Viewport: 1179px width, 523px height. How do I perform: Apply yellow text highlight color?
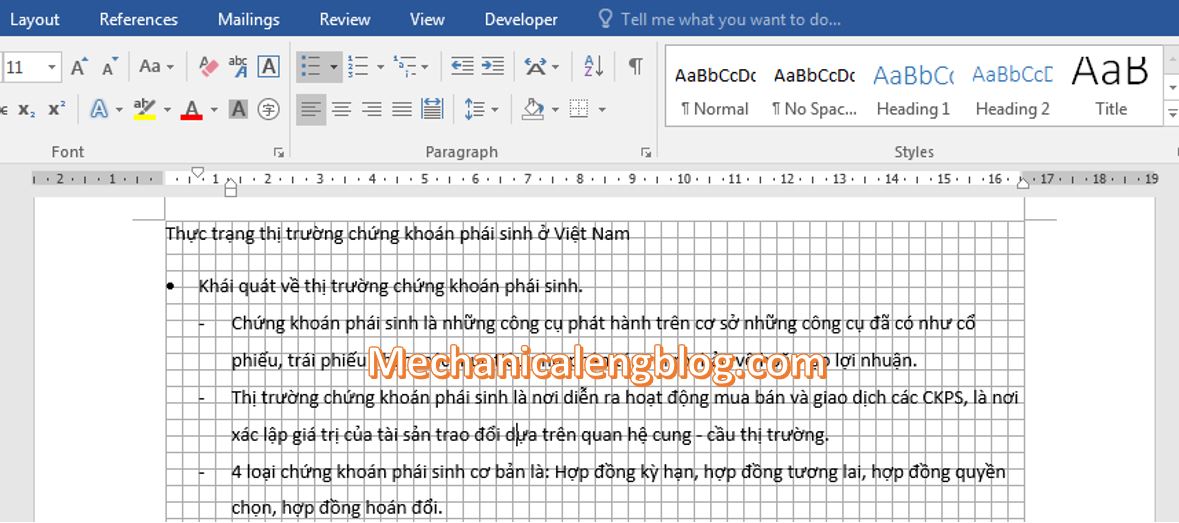144,110
